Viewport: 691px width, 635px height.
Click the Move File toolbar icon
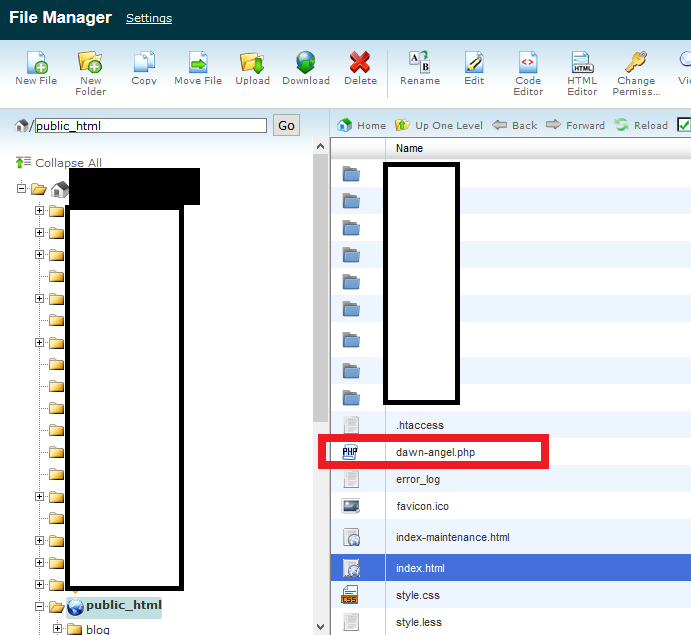198,62
